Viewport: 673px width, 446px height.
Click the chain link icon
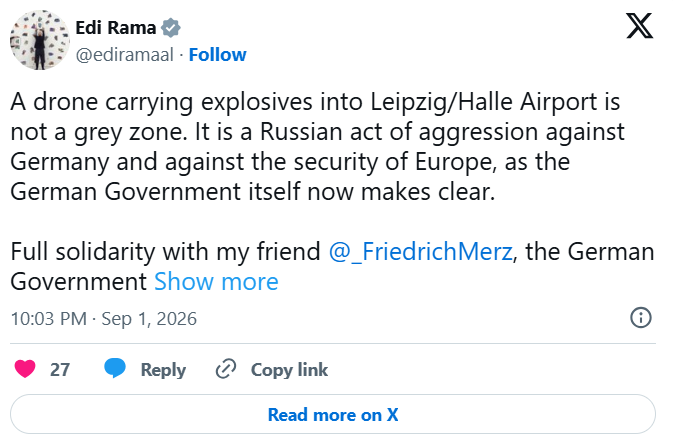tap(226, 369)
